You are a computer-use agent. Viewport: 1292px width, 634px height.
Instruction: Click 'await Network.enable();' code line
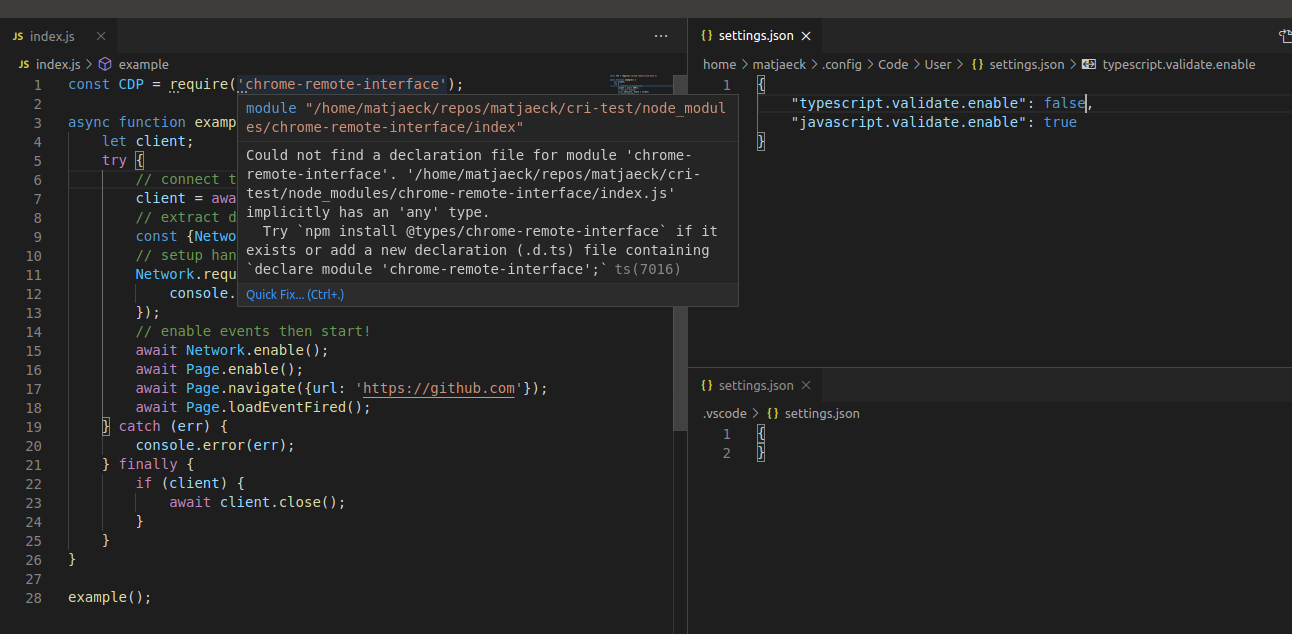click(x=232, y=350)
